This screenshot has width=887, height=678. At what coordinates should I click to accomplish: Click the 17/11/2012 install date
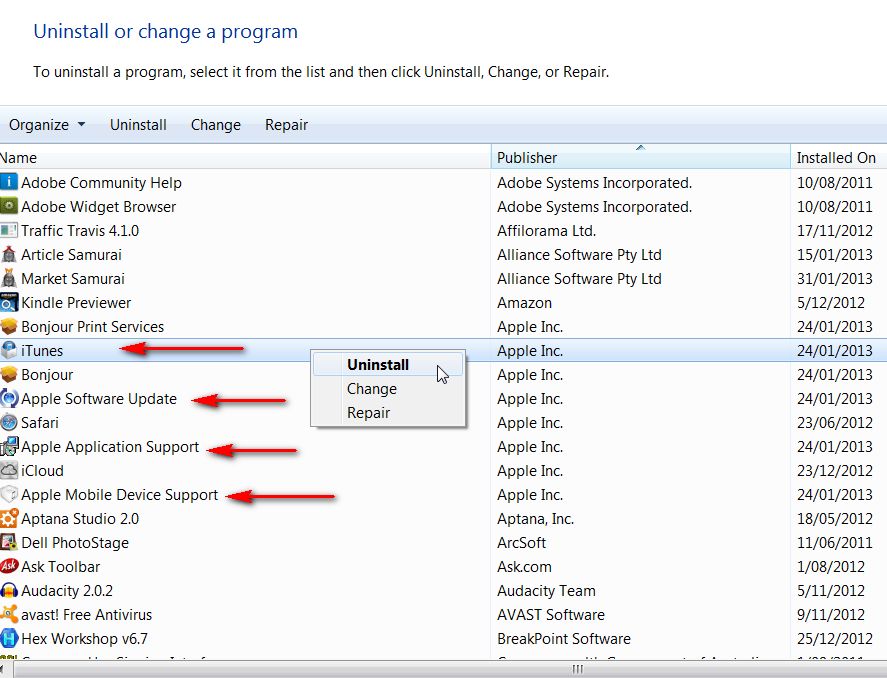(x=834, y=231)
